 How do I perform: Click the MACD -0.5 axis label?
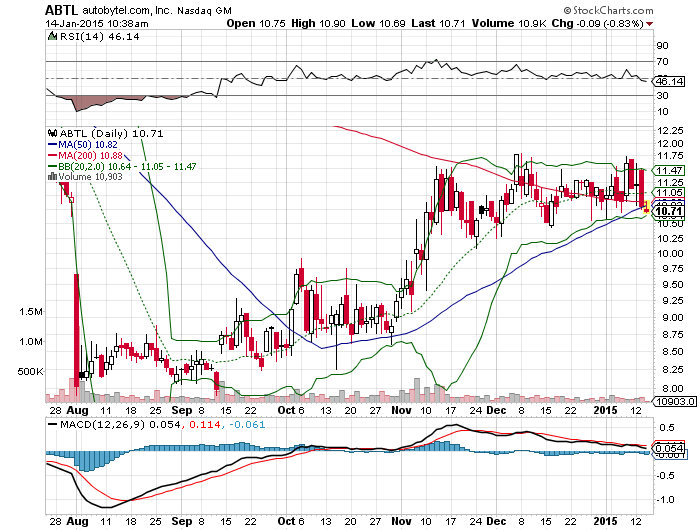[665, 476]
